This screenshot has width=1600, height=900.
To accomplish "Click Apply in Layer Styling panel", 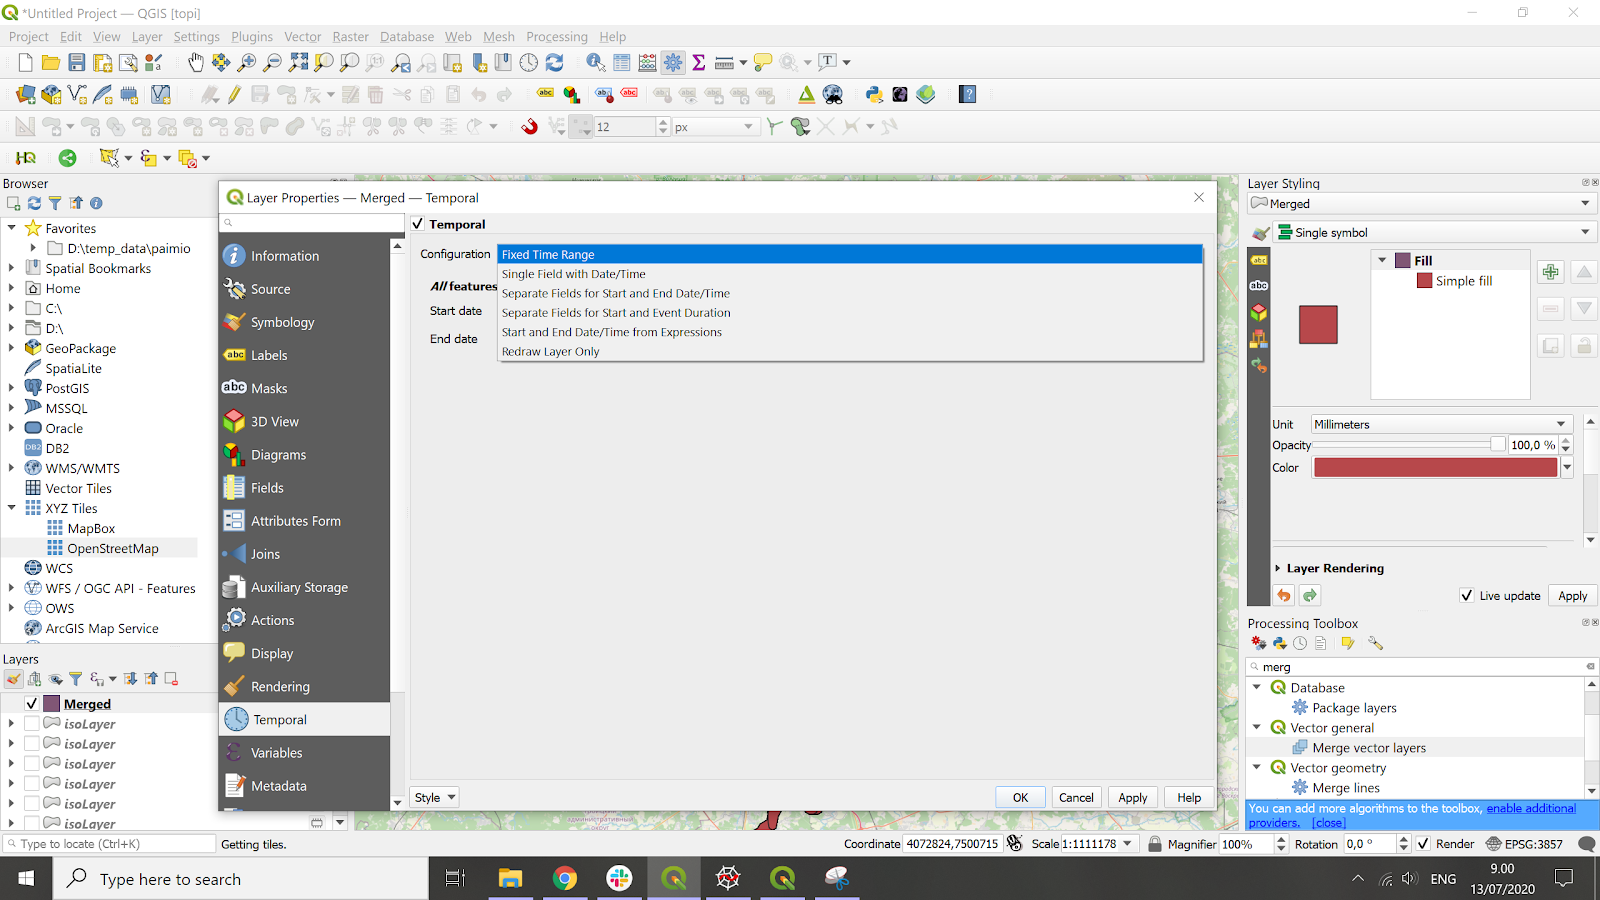I will click(1573, 596).
